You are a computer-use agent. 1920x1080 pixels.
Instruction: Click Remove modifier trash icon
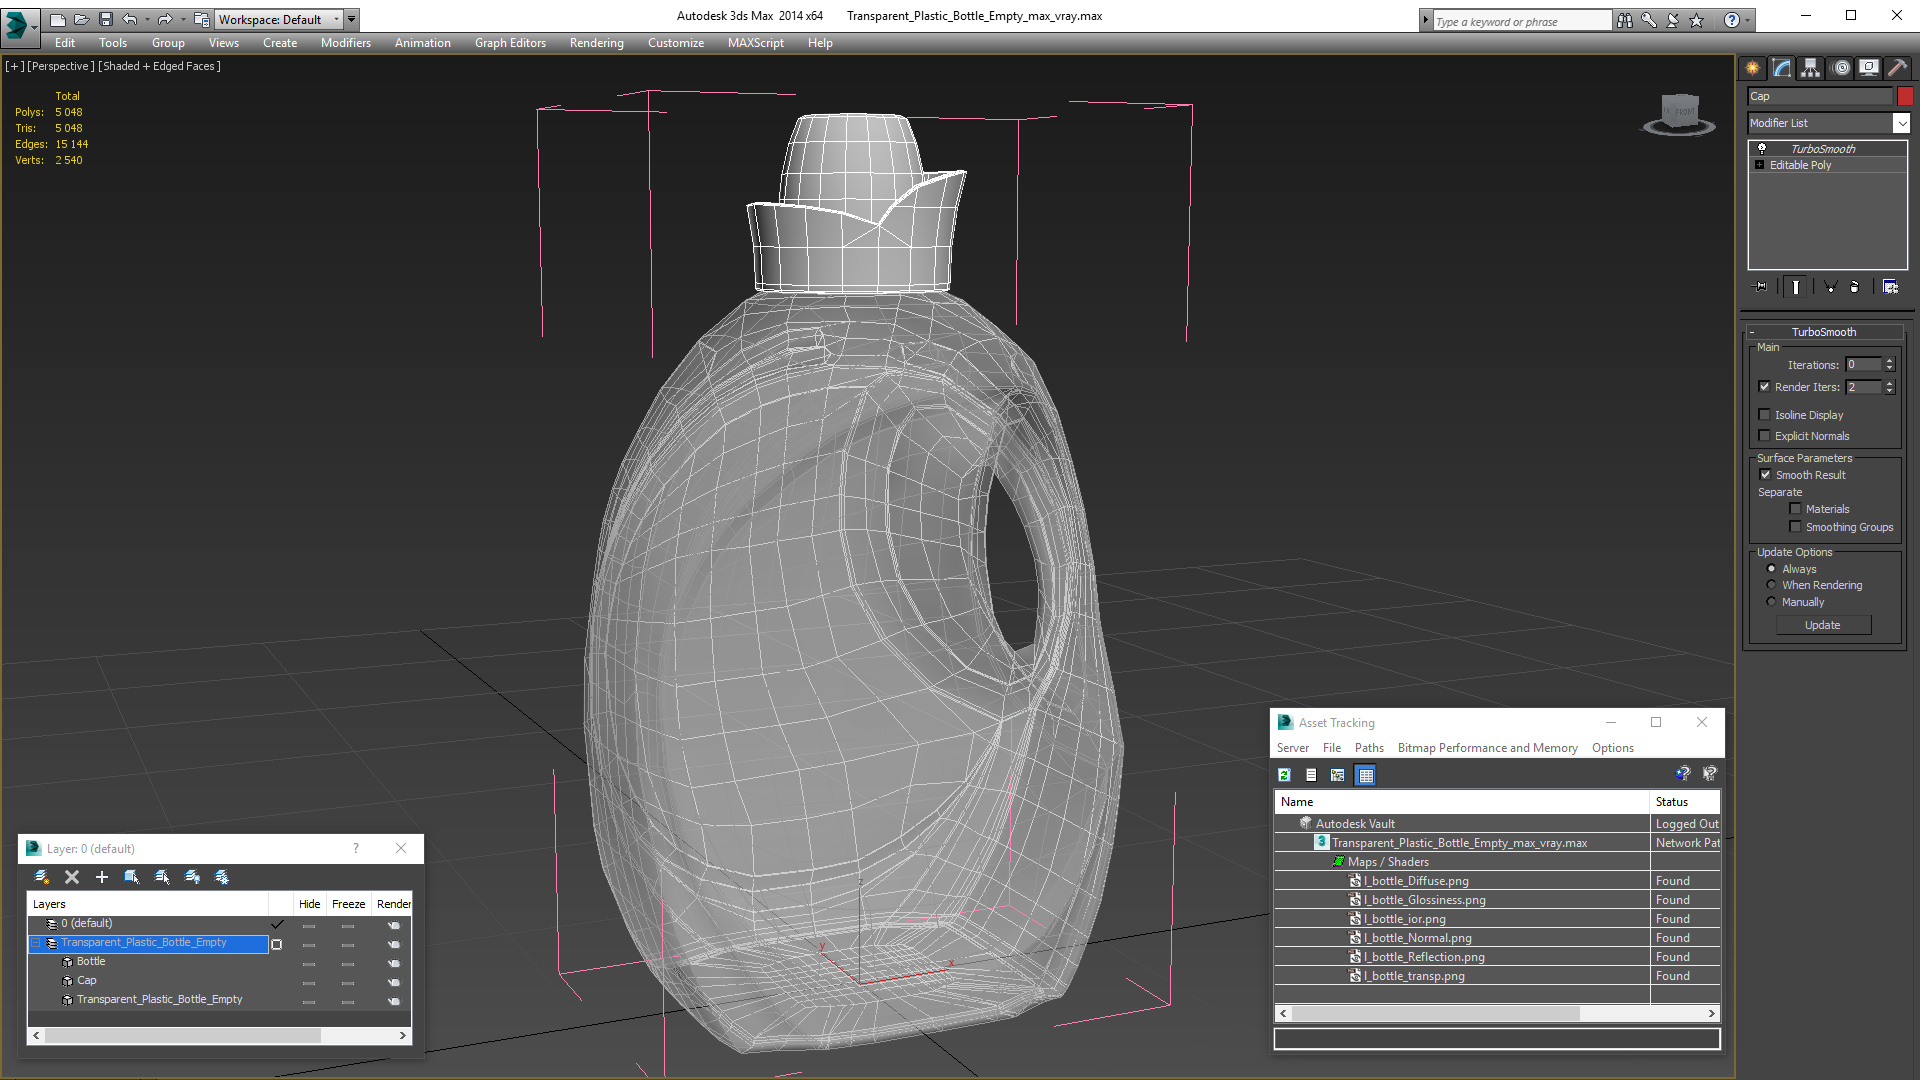coord(1855,287)
